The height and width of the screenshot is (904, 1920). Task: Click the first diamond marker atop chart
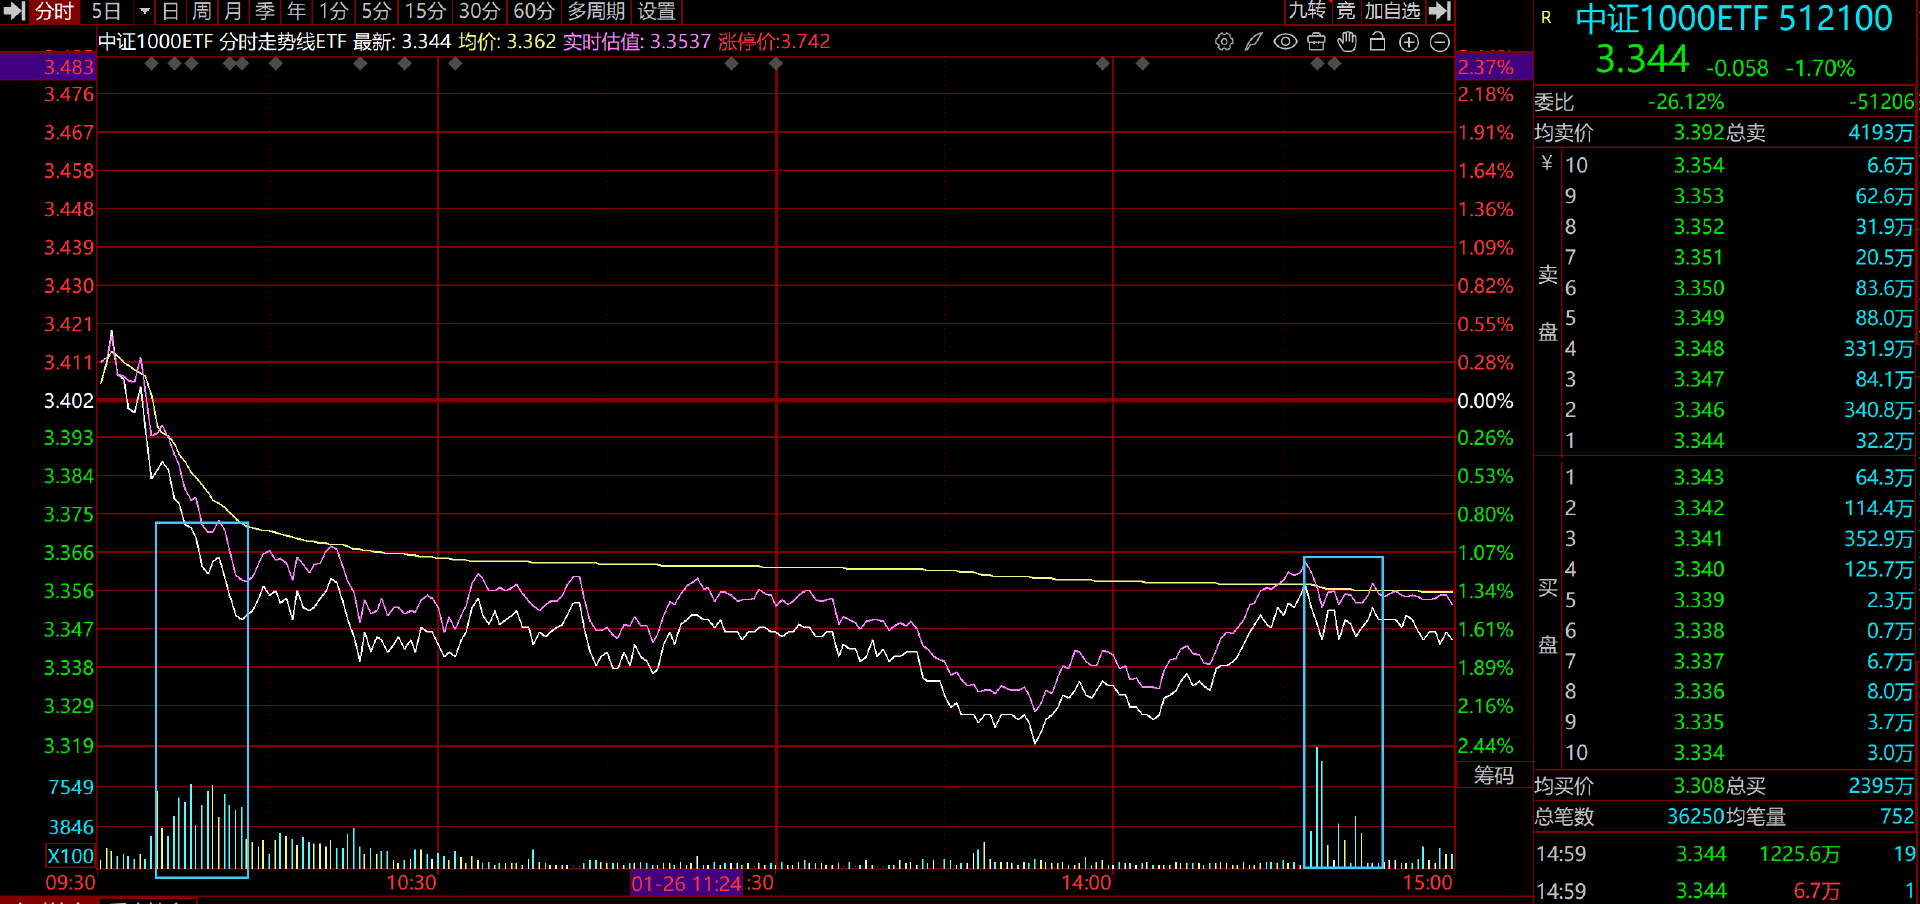click(152, 64)
